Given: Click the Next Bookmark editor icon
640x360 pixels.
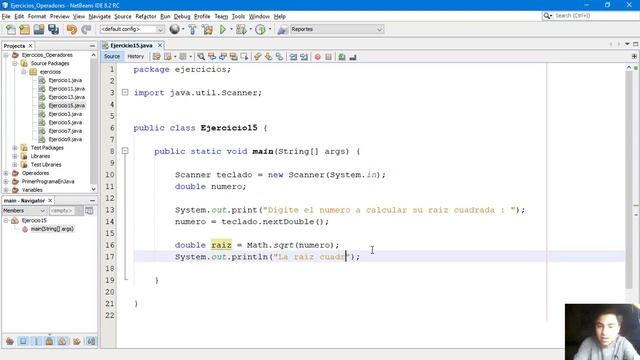Looking at the screenshot, I should click(269, 57).
